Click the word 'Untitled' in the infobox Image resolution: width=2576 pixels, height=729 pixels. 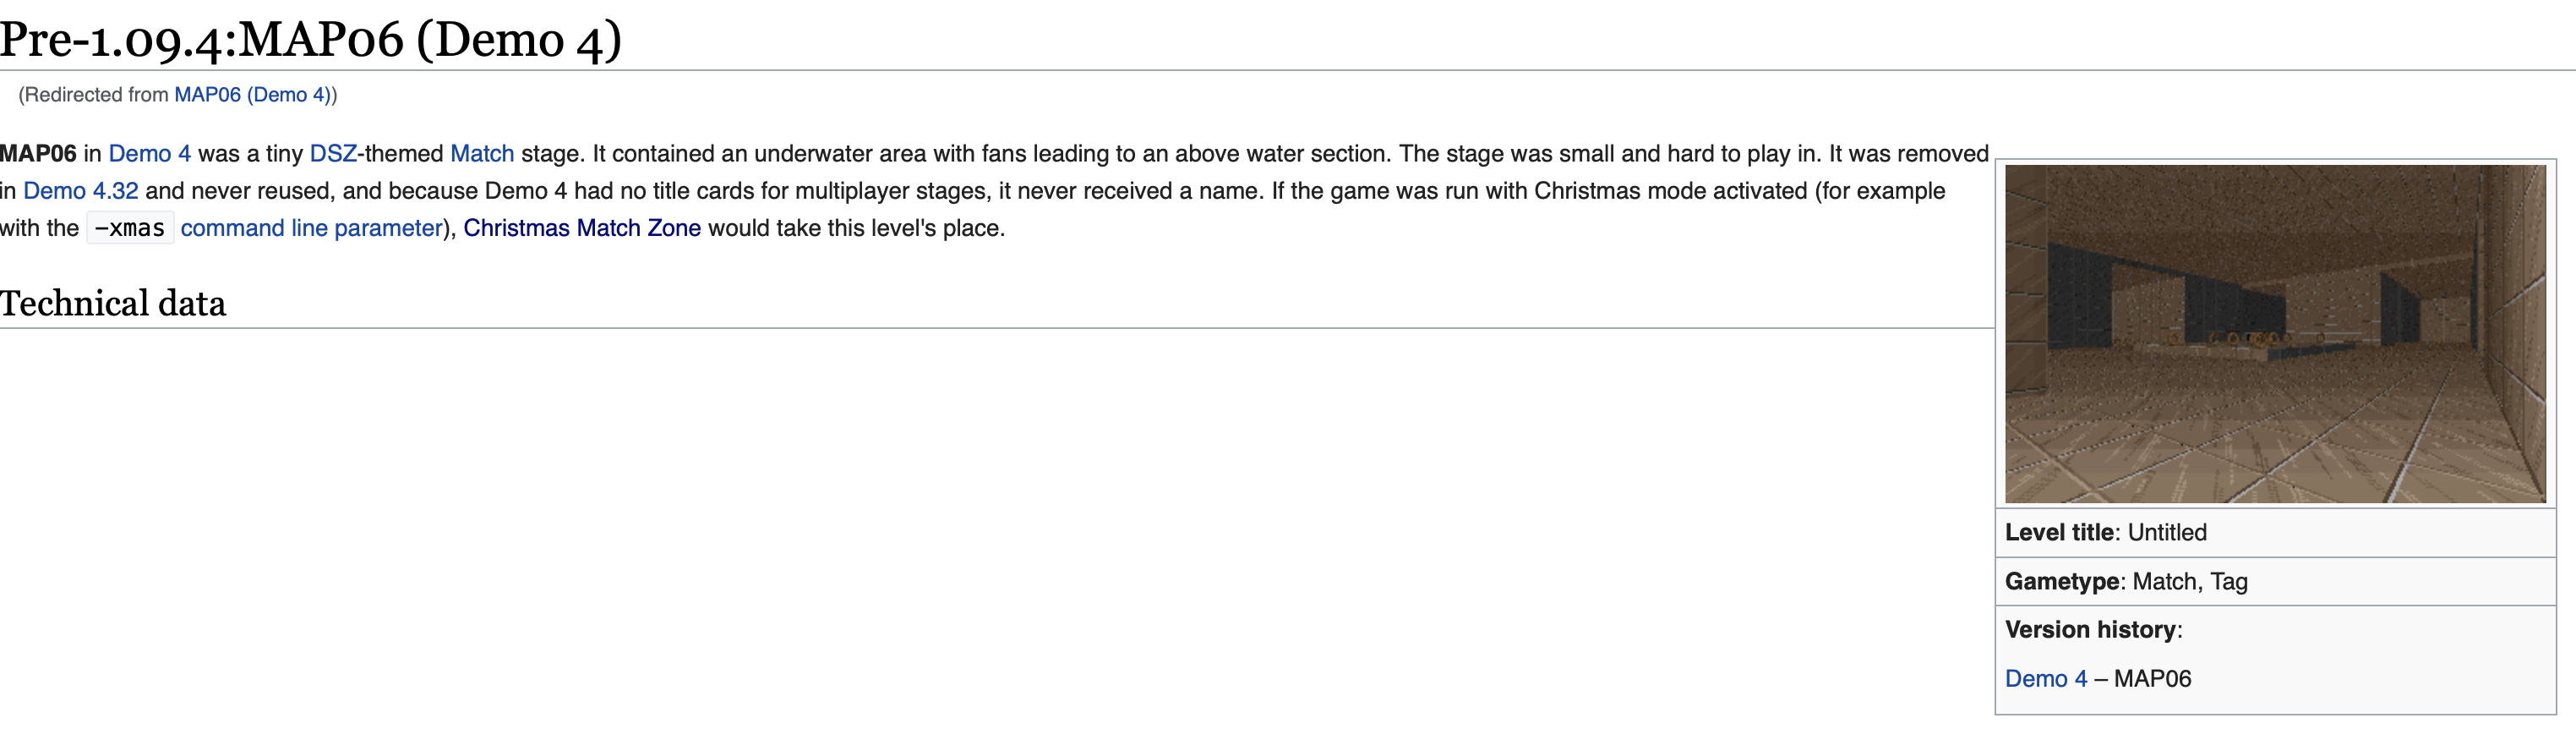tap(2167, 533)
